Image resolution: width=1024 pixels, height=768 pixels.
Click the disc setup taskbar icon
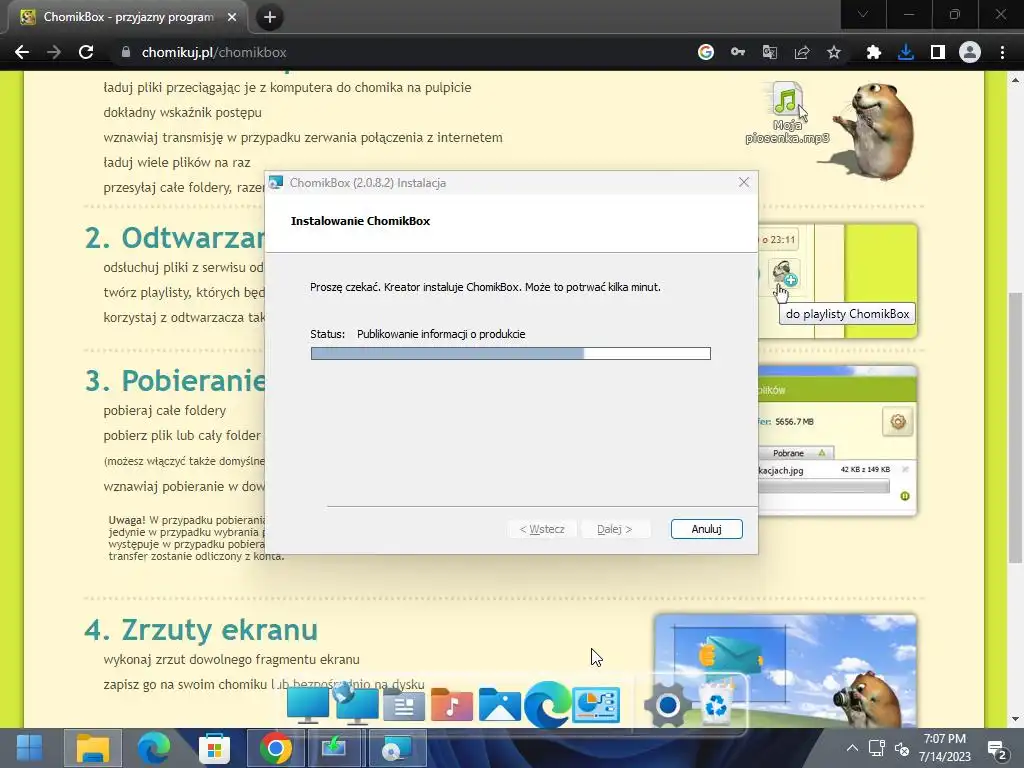[x=397, y=748]
